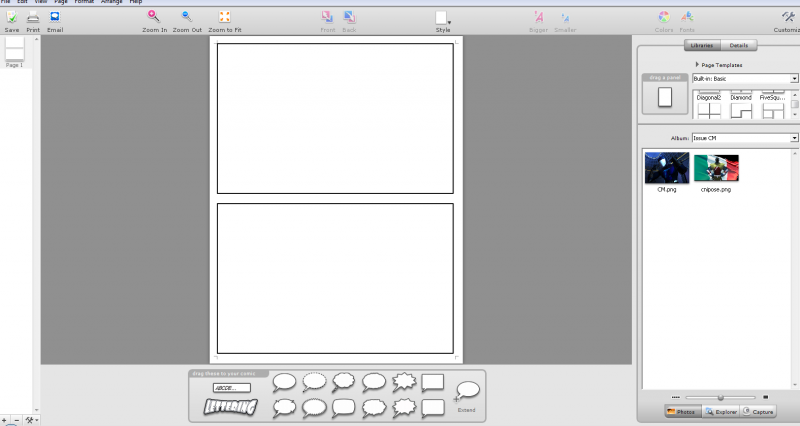Switch to the Details tab
Viewport: 800px width, 426px height.
pyautogui.click(x=739, y=45)
